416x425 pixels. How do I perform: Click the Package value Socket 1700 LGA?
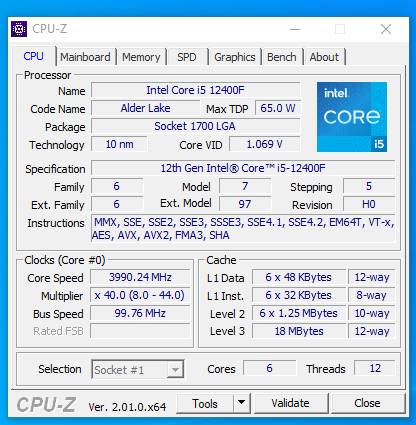[196, 126]
